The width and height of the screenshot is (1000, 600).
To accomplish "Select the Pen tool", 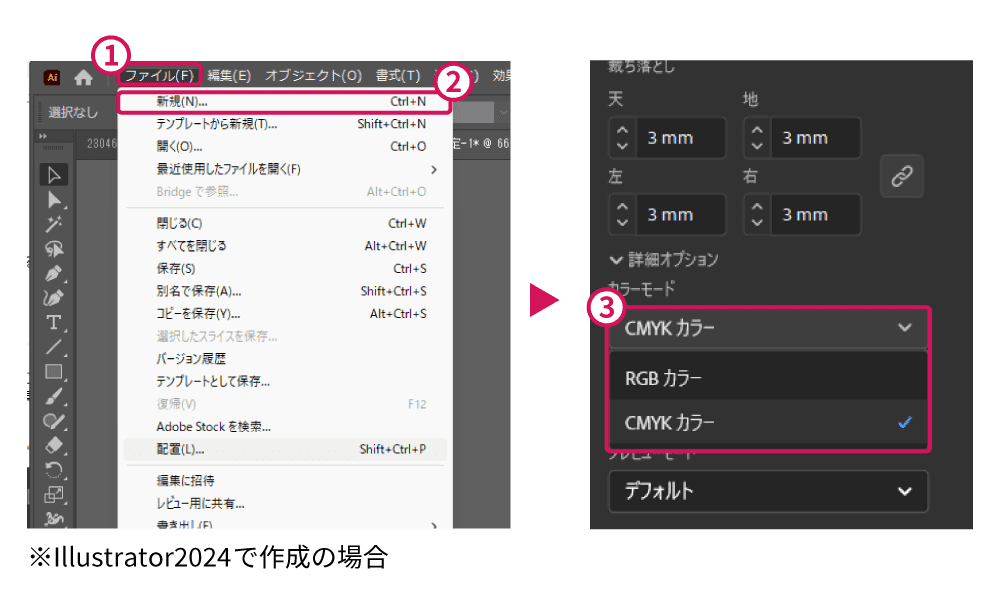I will [54, 274].
